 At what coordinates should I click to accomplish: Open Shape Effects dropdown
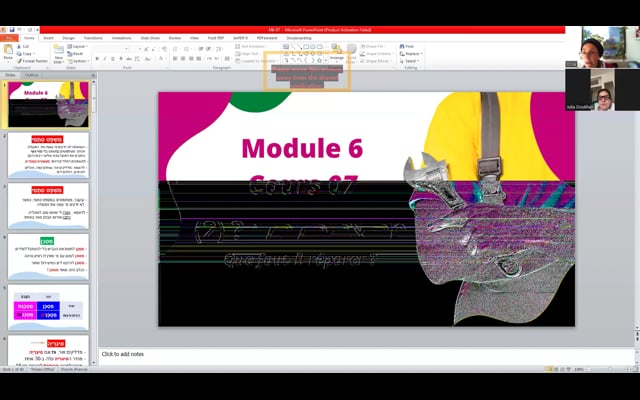coord(377,61)
